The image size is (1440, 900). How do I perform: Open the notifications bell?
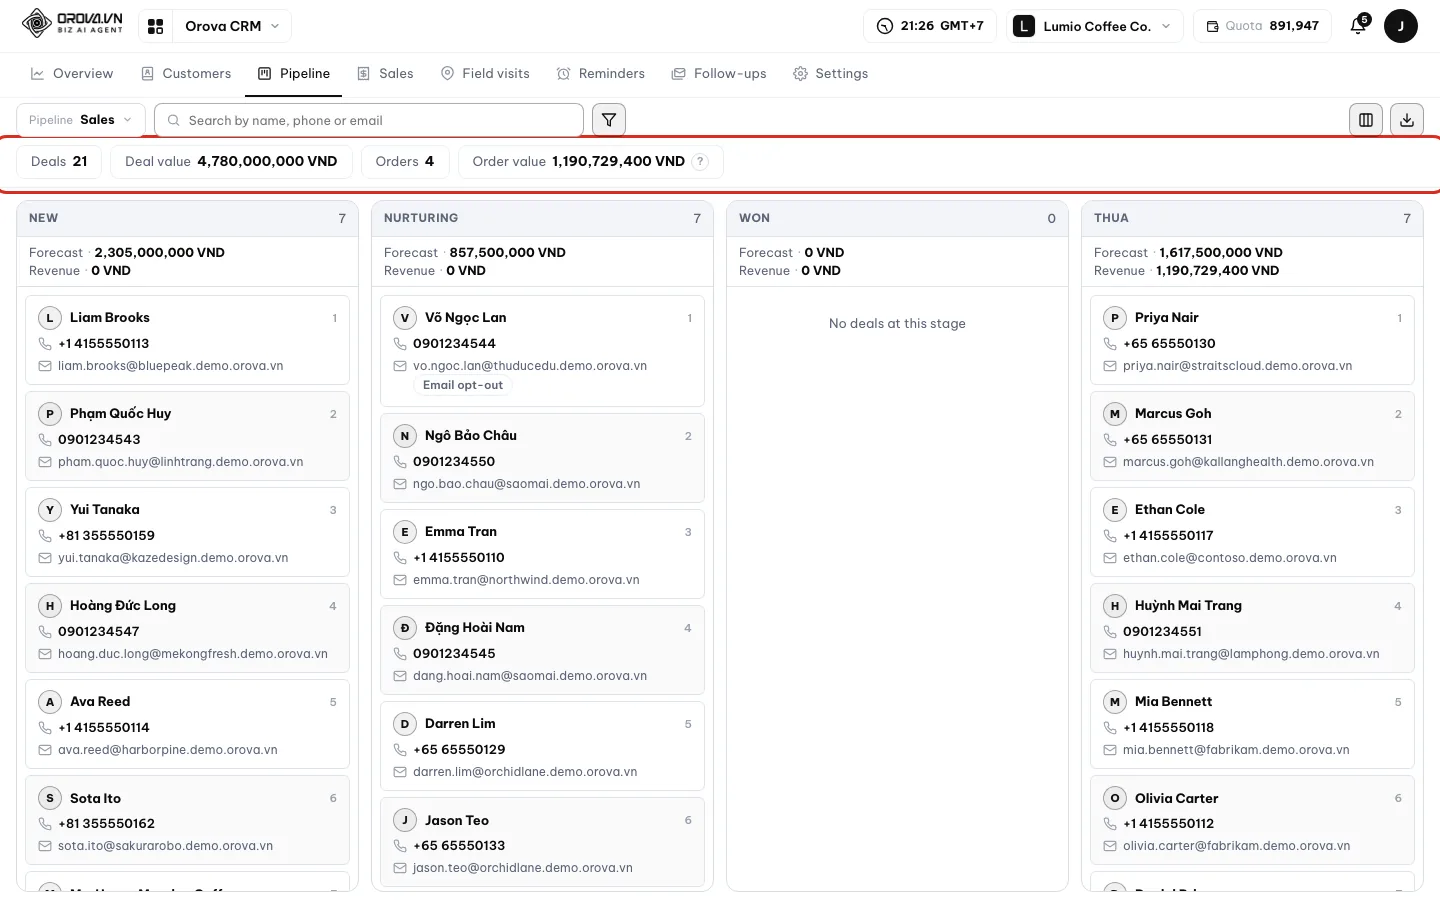tap(1358, 26)
